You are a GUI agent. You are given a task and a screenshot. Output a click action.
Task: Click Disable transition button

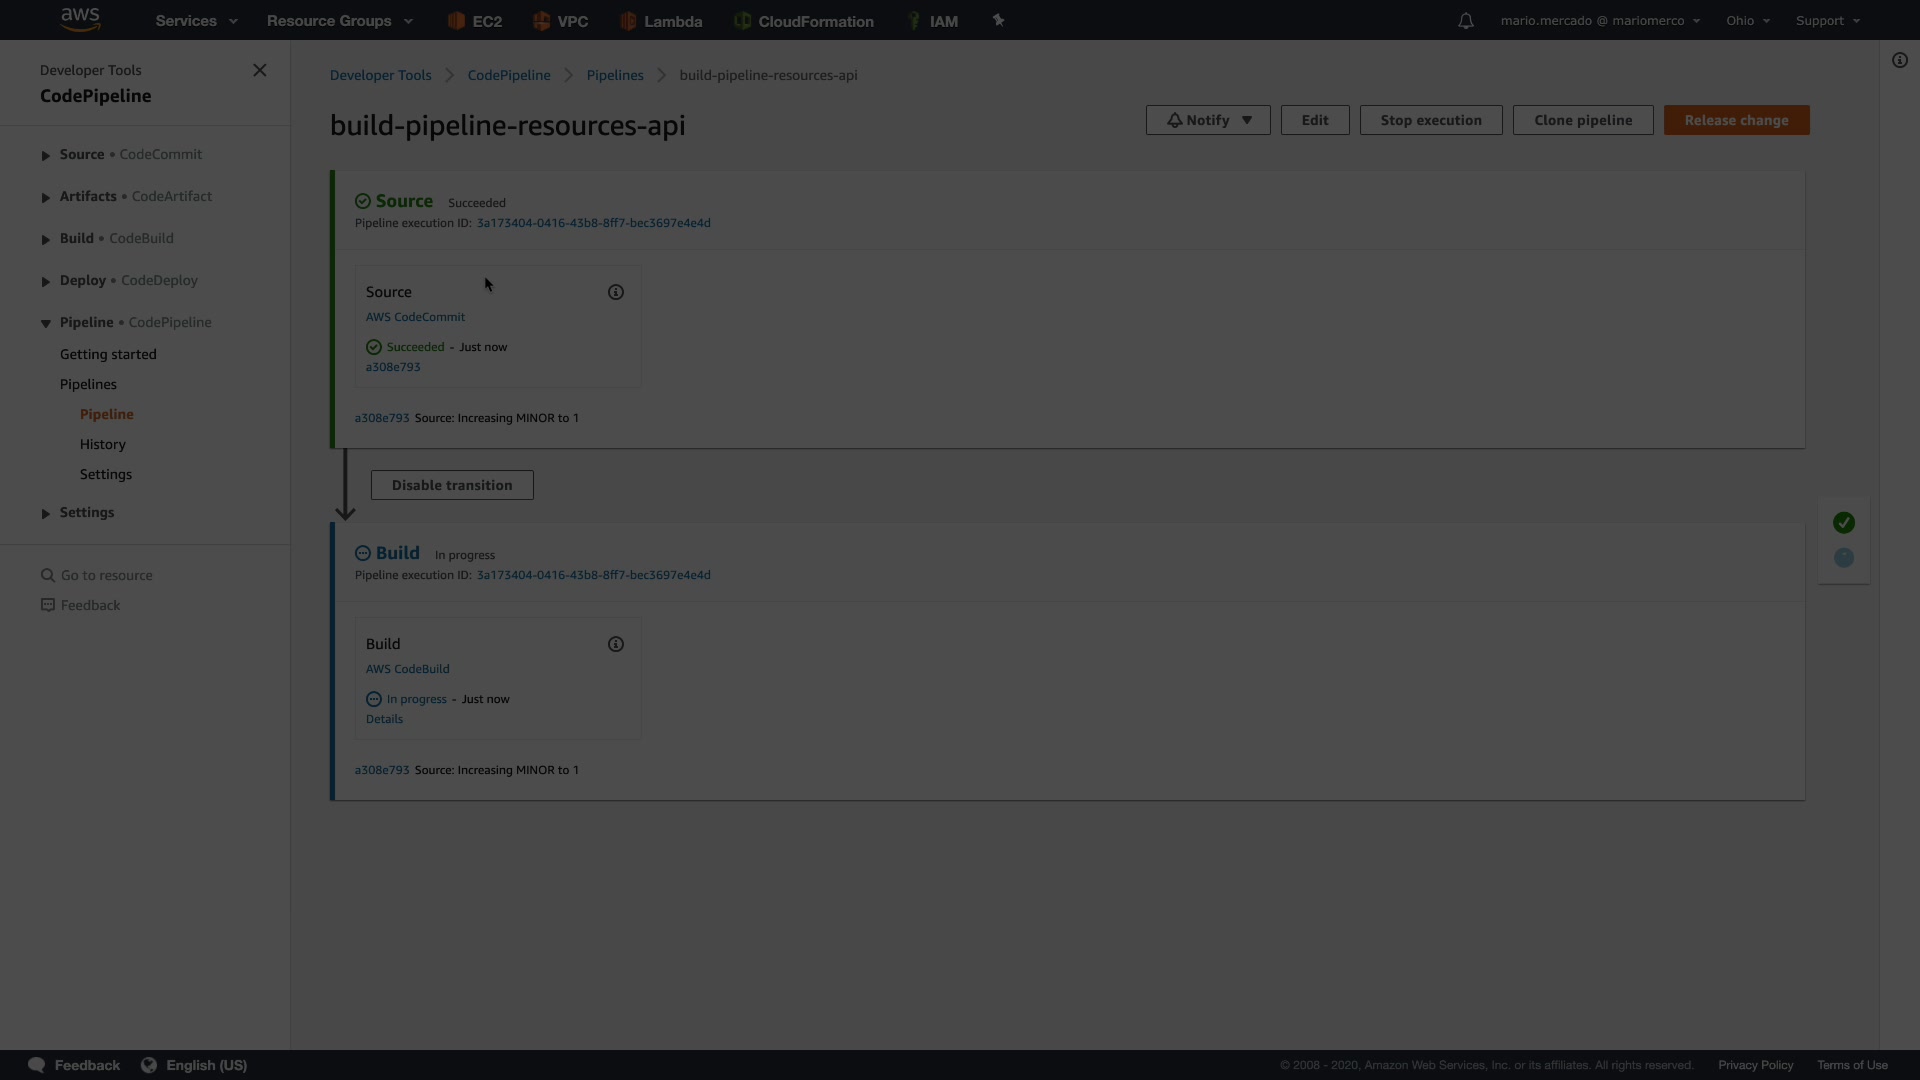pos(452,485)
